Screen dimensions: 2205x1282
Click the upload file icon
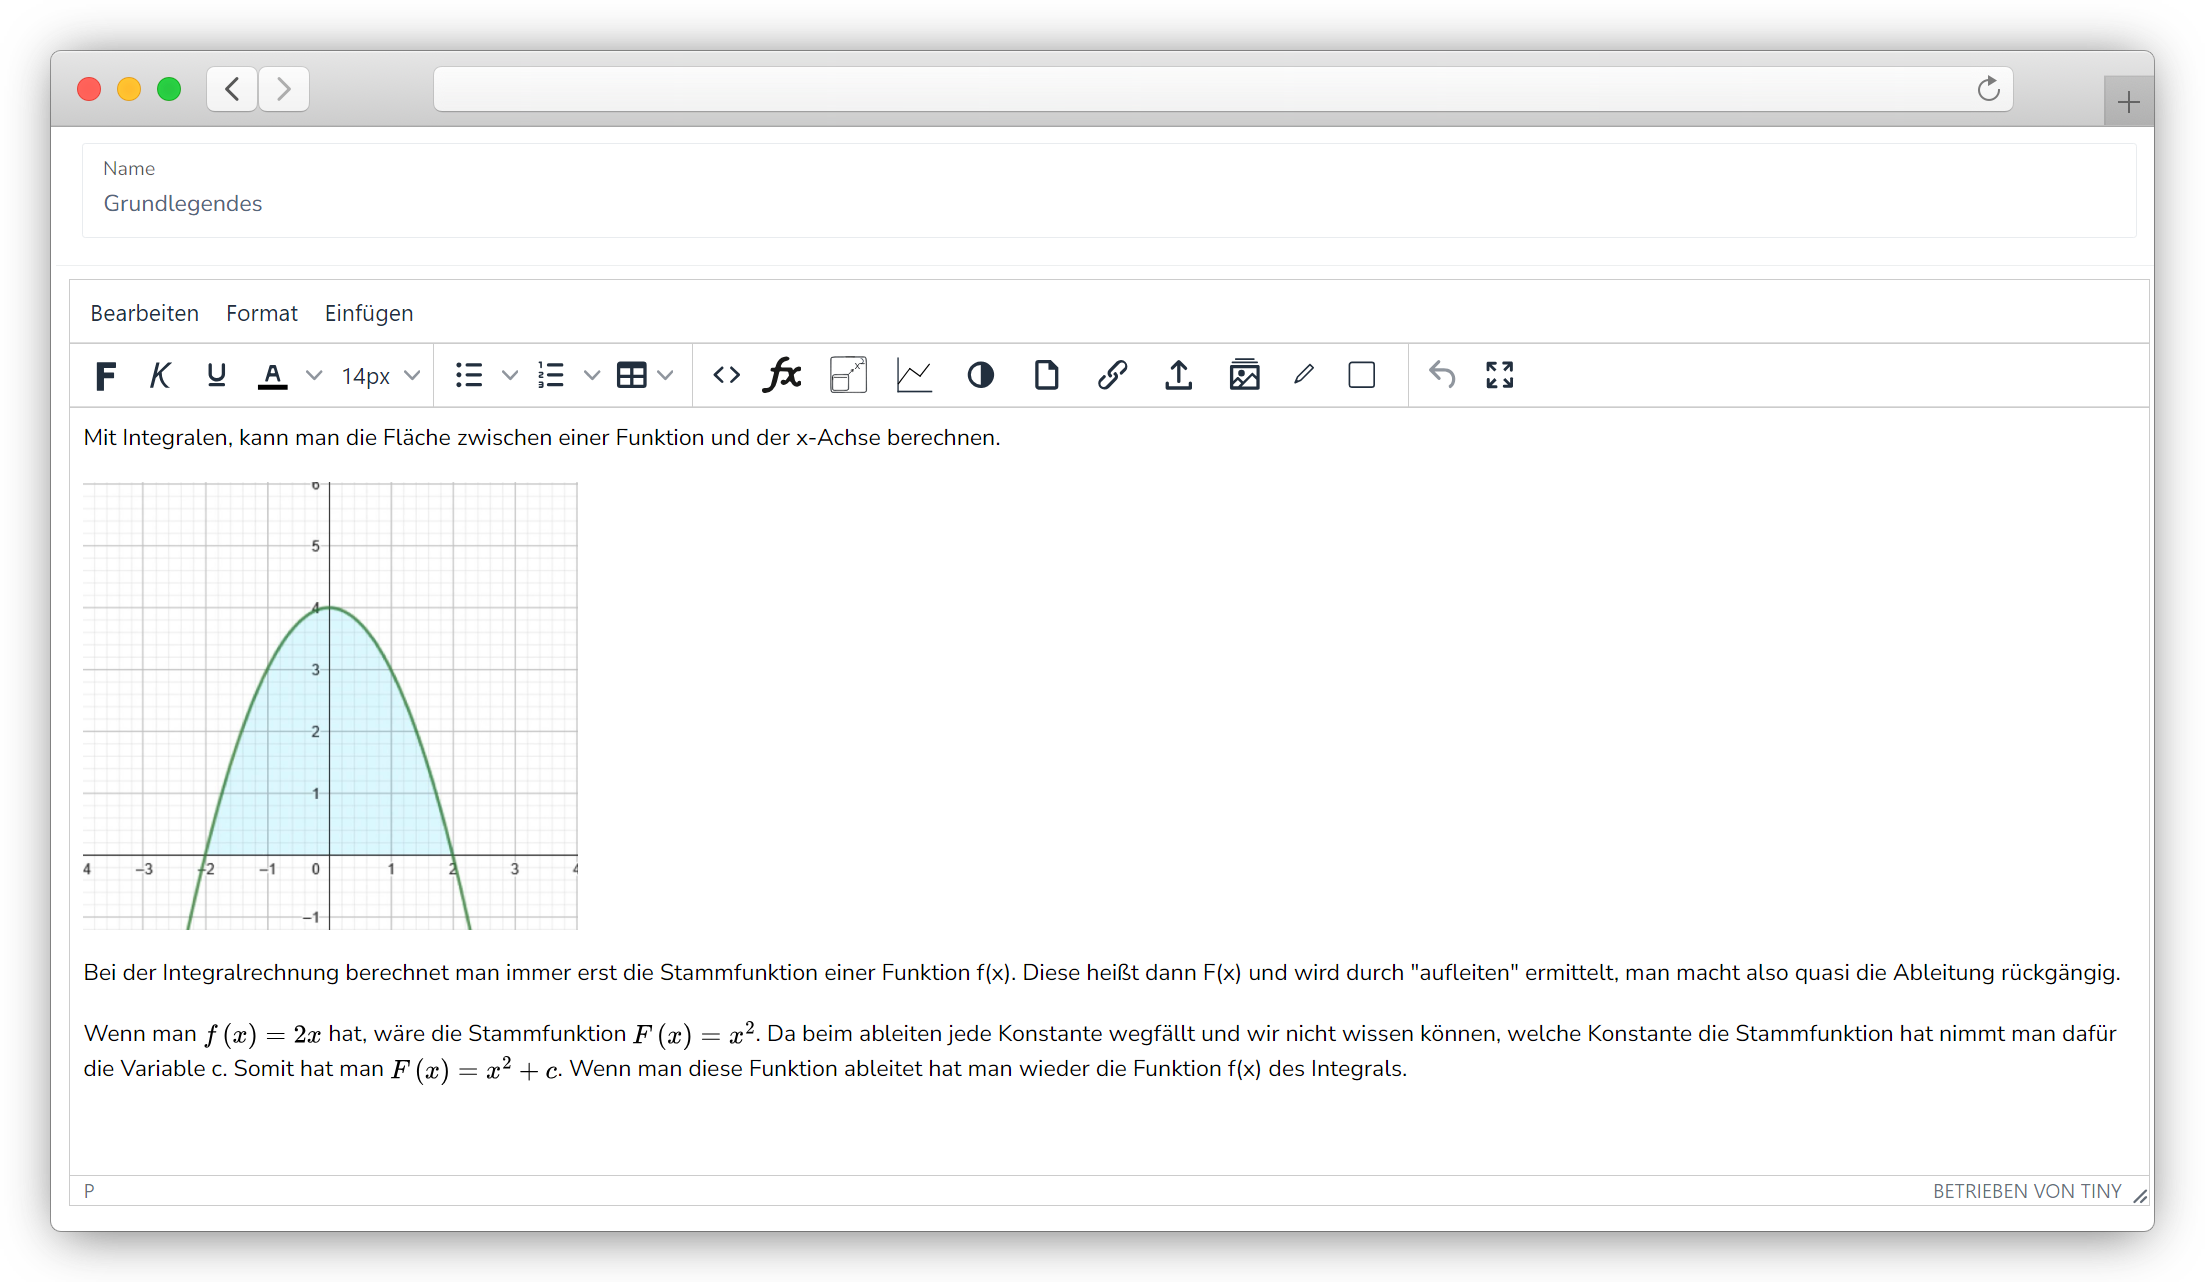tap(1179, 376)
